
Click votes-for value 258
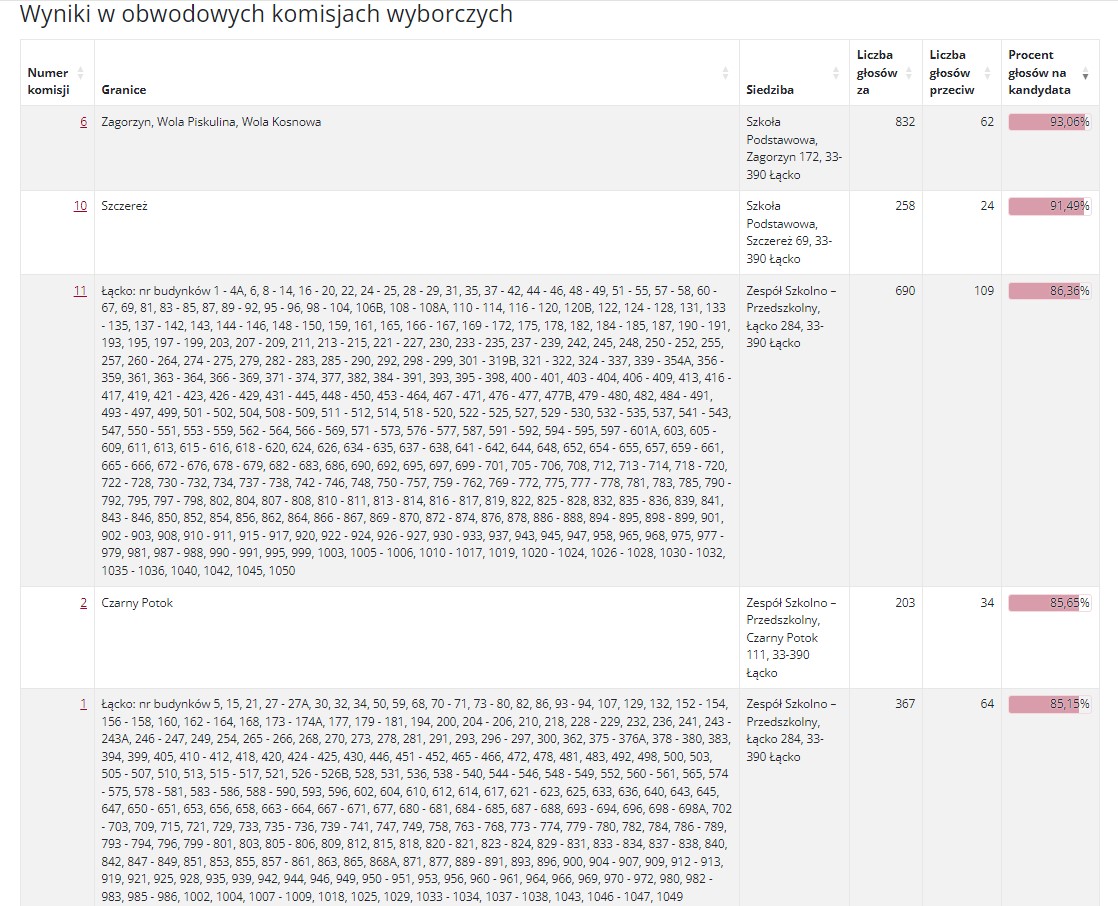905,206
